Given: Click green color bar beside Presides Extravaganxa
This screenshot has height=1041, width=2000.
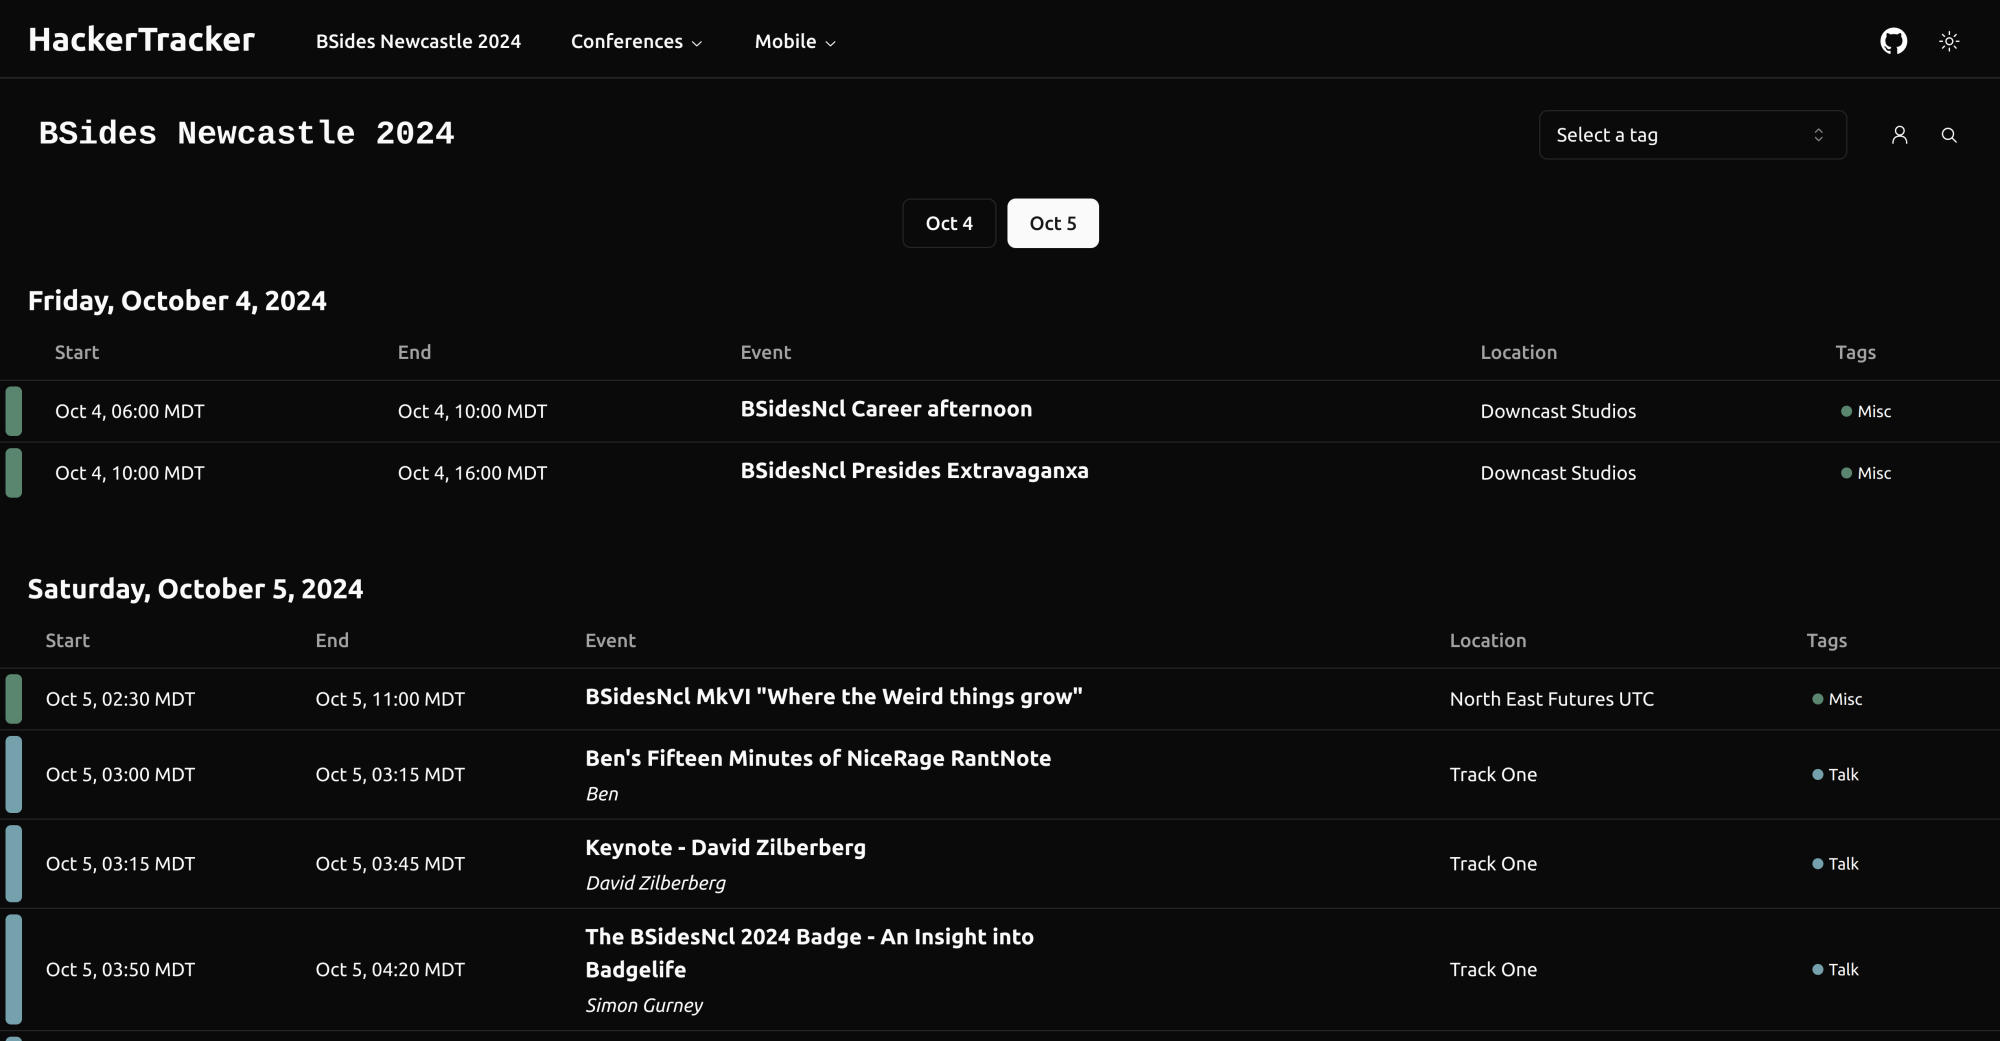Looking at the screenshot, I should click(14, 473).
